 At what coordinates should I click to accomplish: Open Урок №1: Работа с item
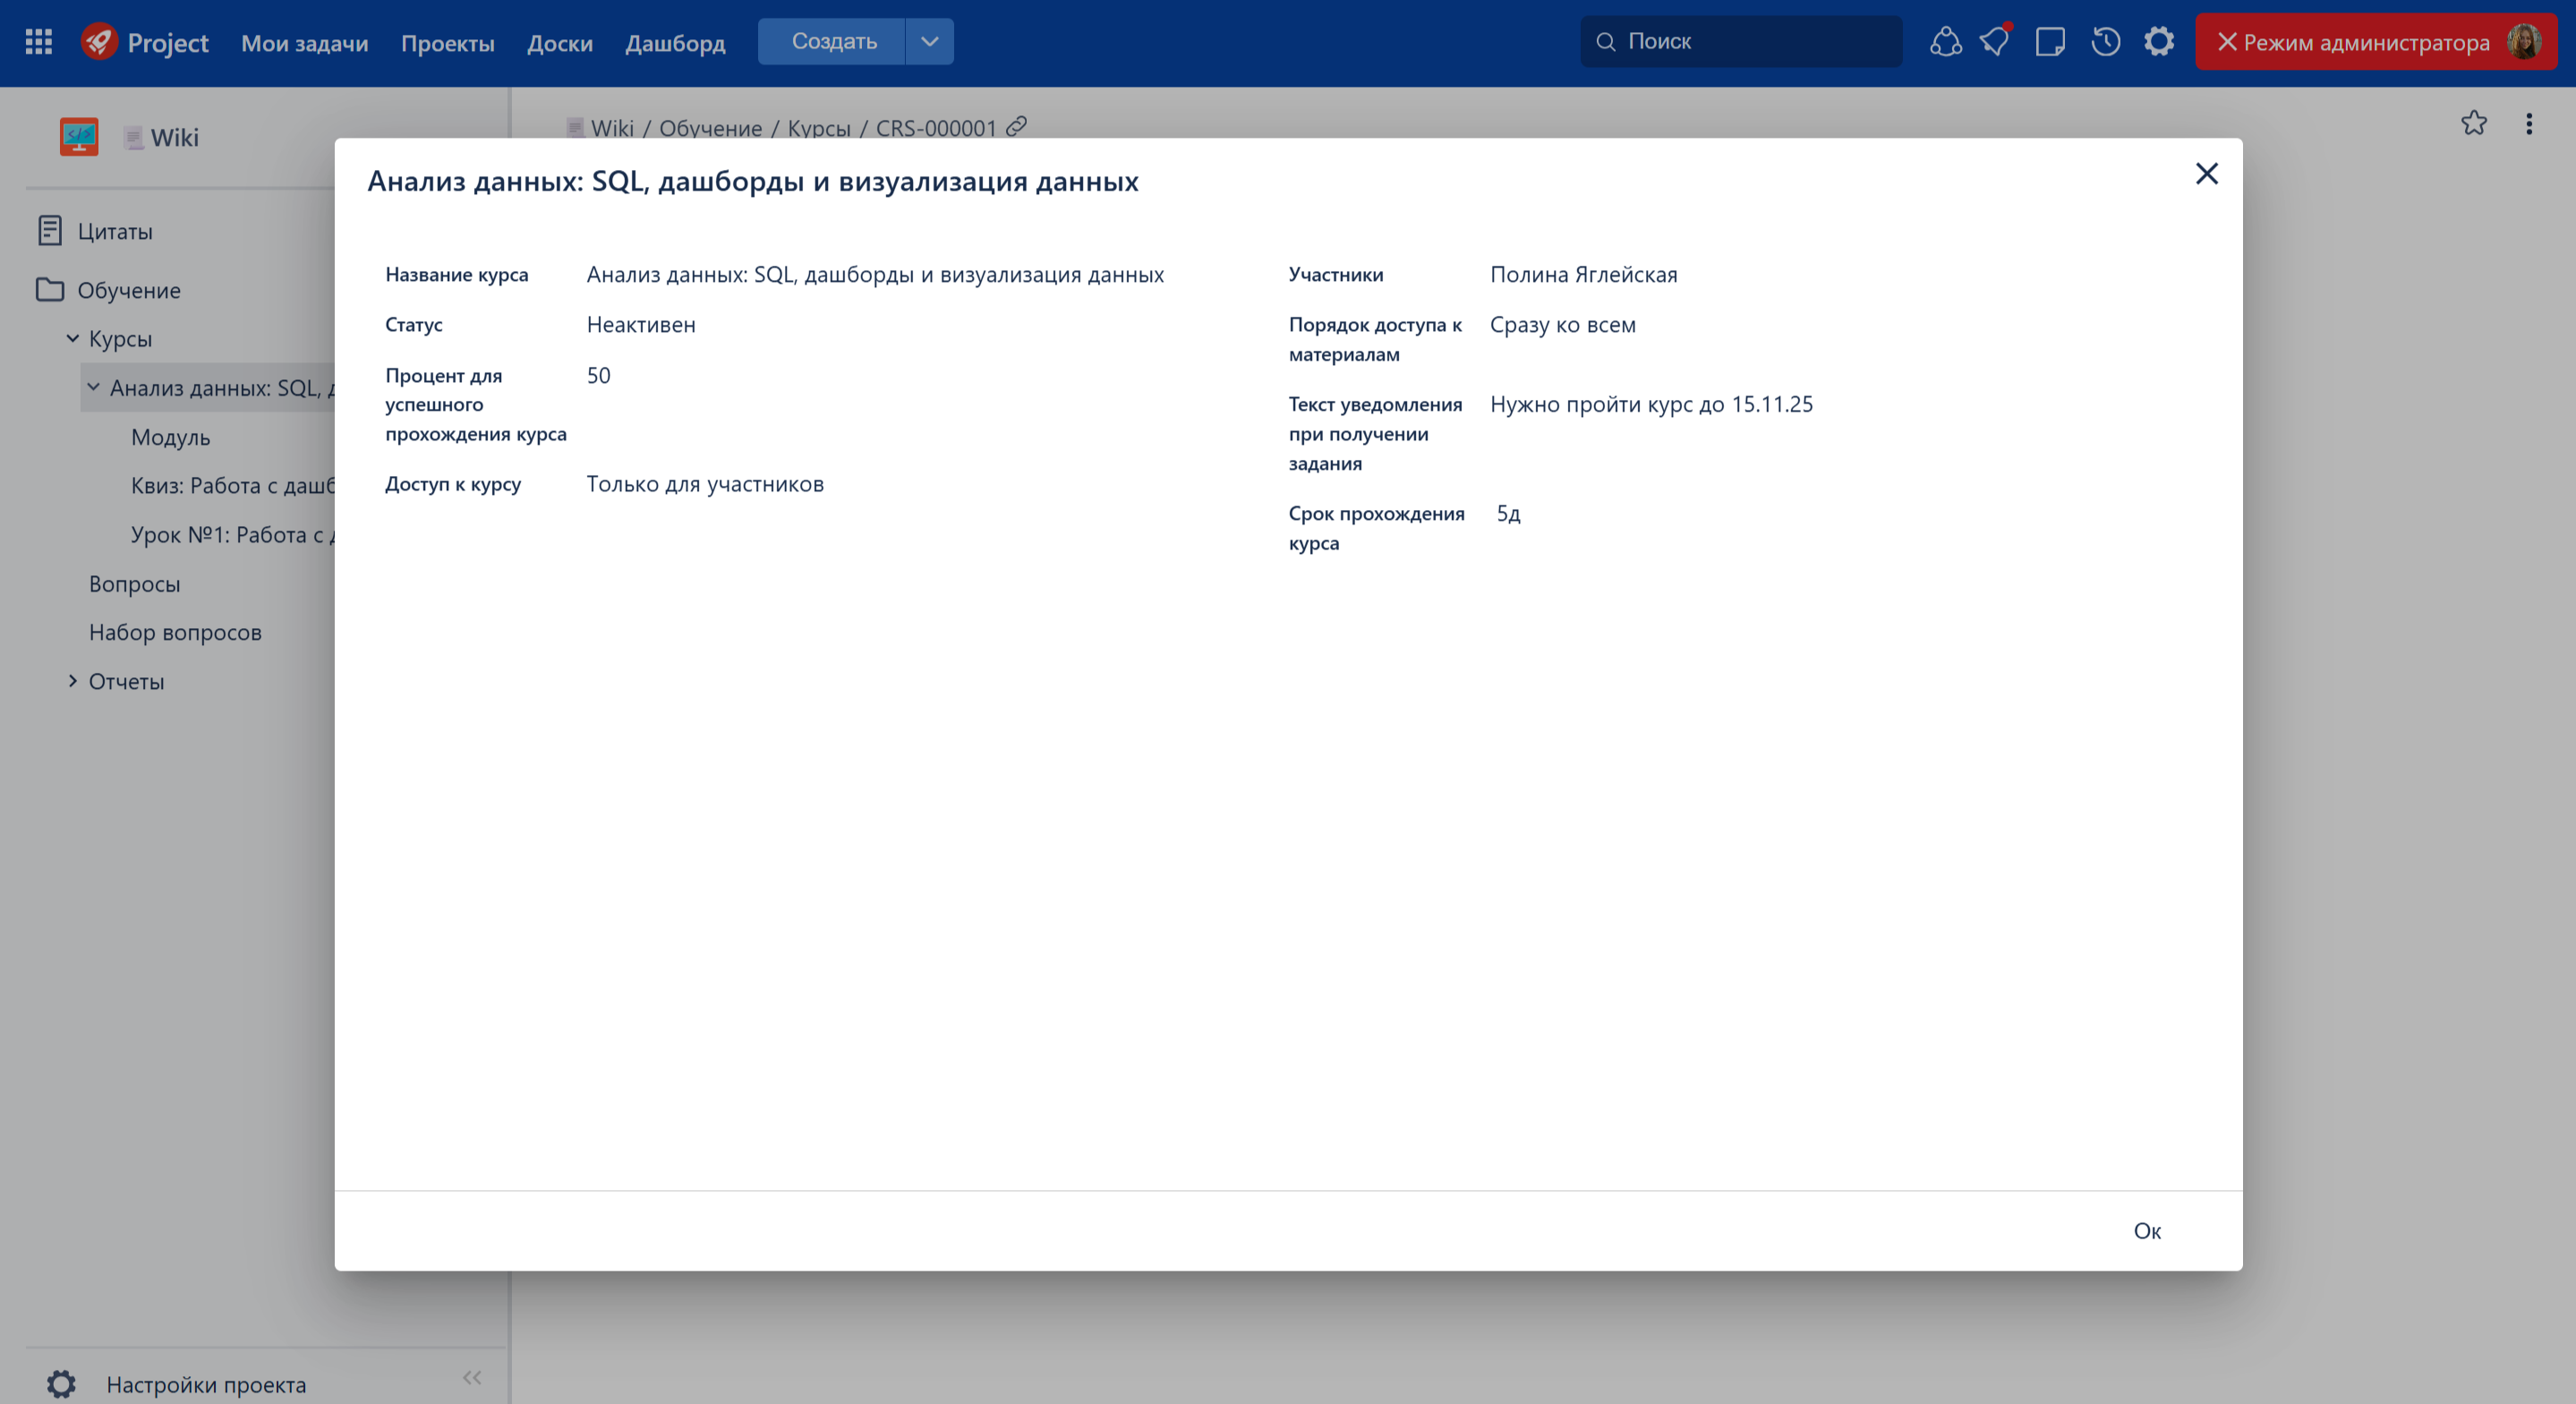pyautogui.click(x=233, y=535)
